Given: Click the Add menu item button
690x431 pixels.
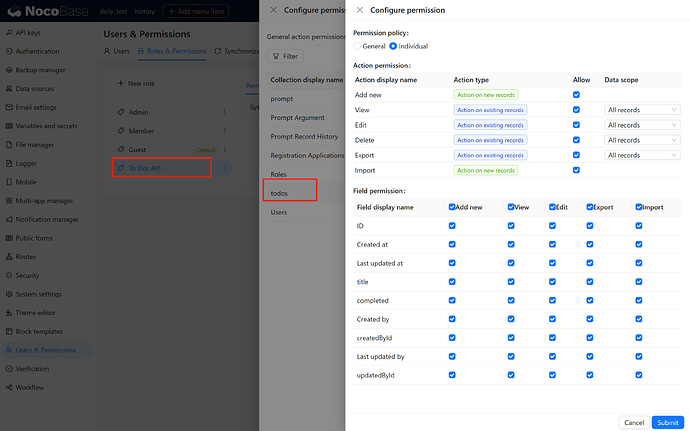Looking at the screenshot, I should 196,11.
